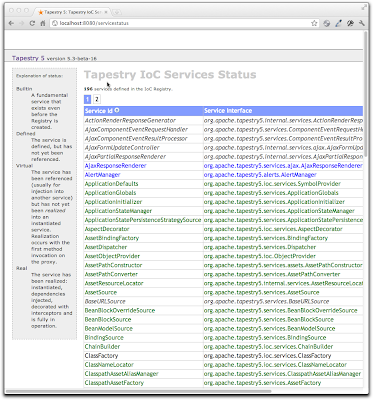Reload the servicestatus page

[x=32, y=23]
